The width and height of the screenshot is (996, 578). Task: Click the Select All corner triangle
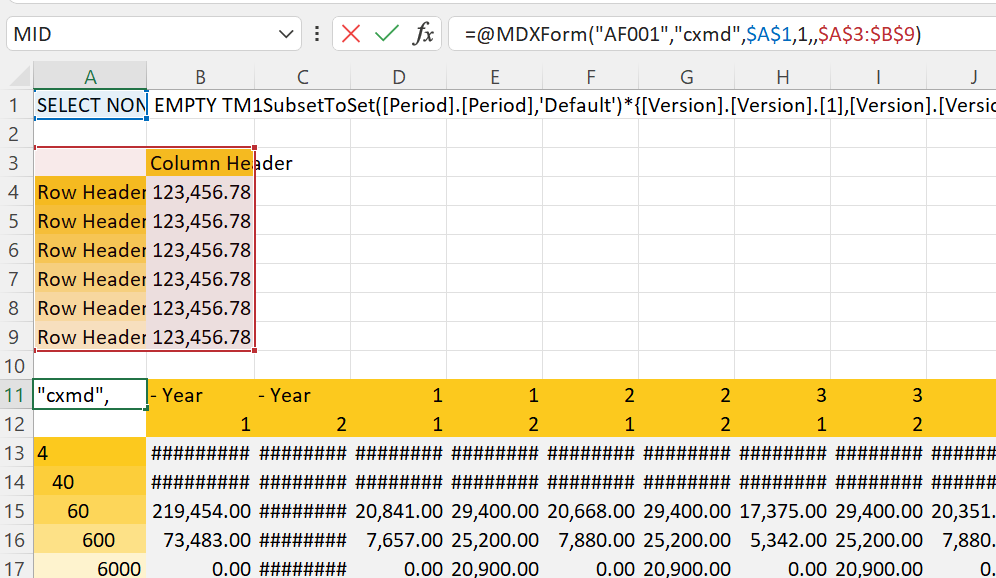point(17,77)
